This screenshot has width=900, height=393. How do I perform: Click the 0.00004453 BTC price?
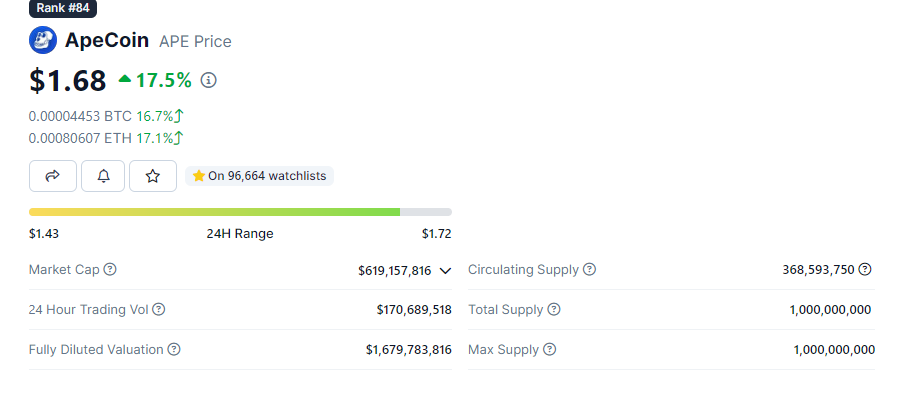pos(80,116)
